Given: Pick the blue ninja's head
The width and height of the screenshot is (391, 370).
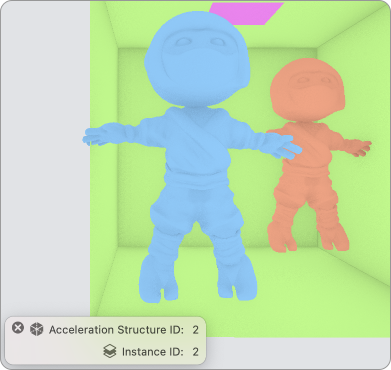Looking at the screenshot, I should click(197, 59).
